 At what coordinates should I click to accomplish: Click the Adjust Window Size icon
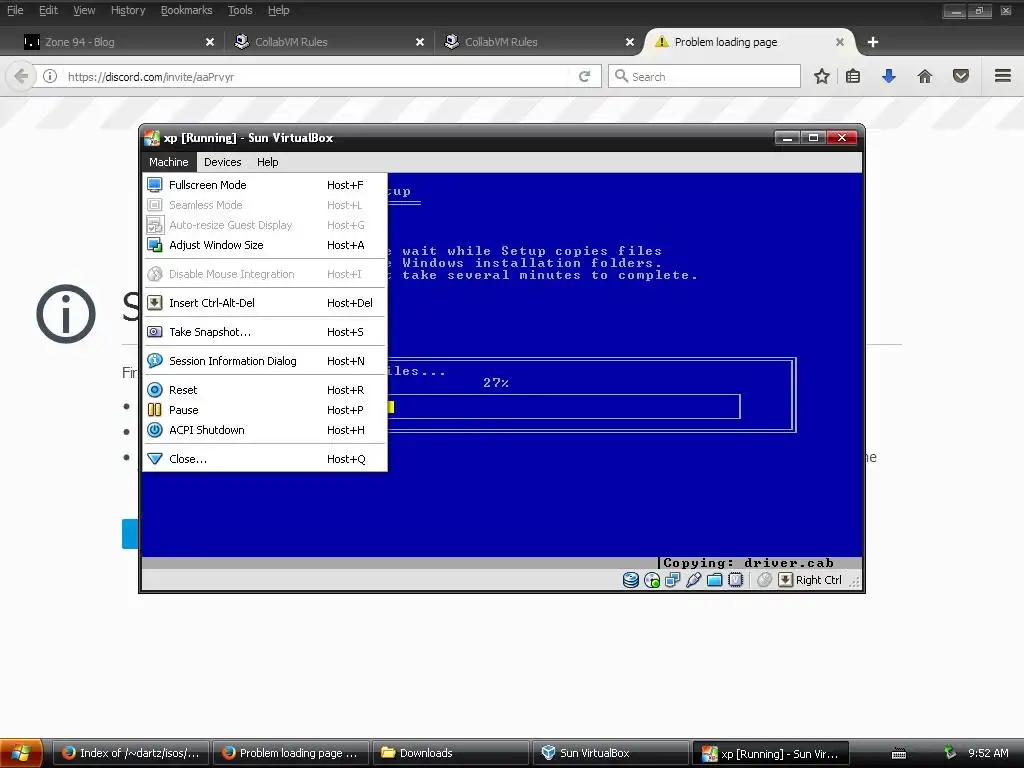tap(155, 245)
